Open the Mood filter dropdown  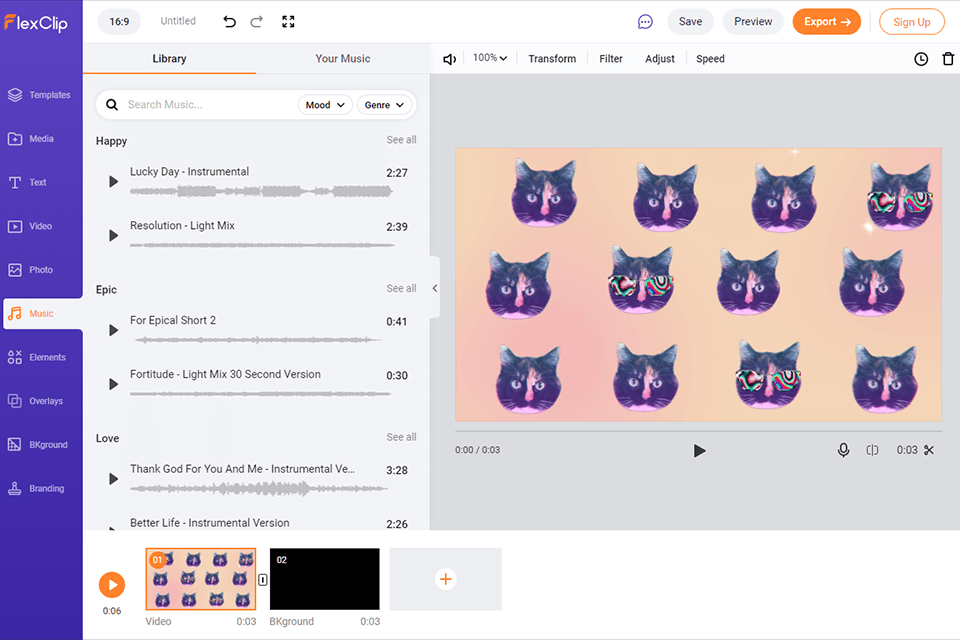[x=325, y=105]
